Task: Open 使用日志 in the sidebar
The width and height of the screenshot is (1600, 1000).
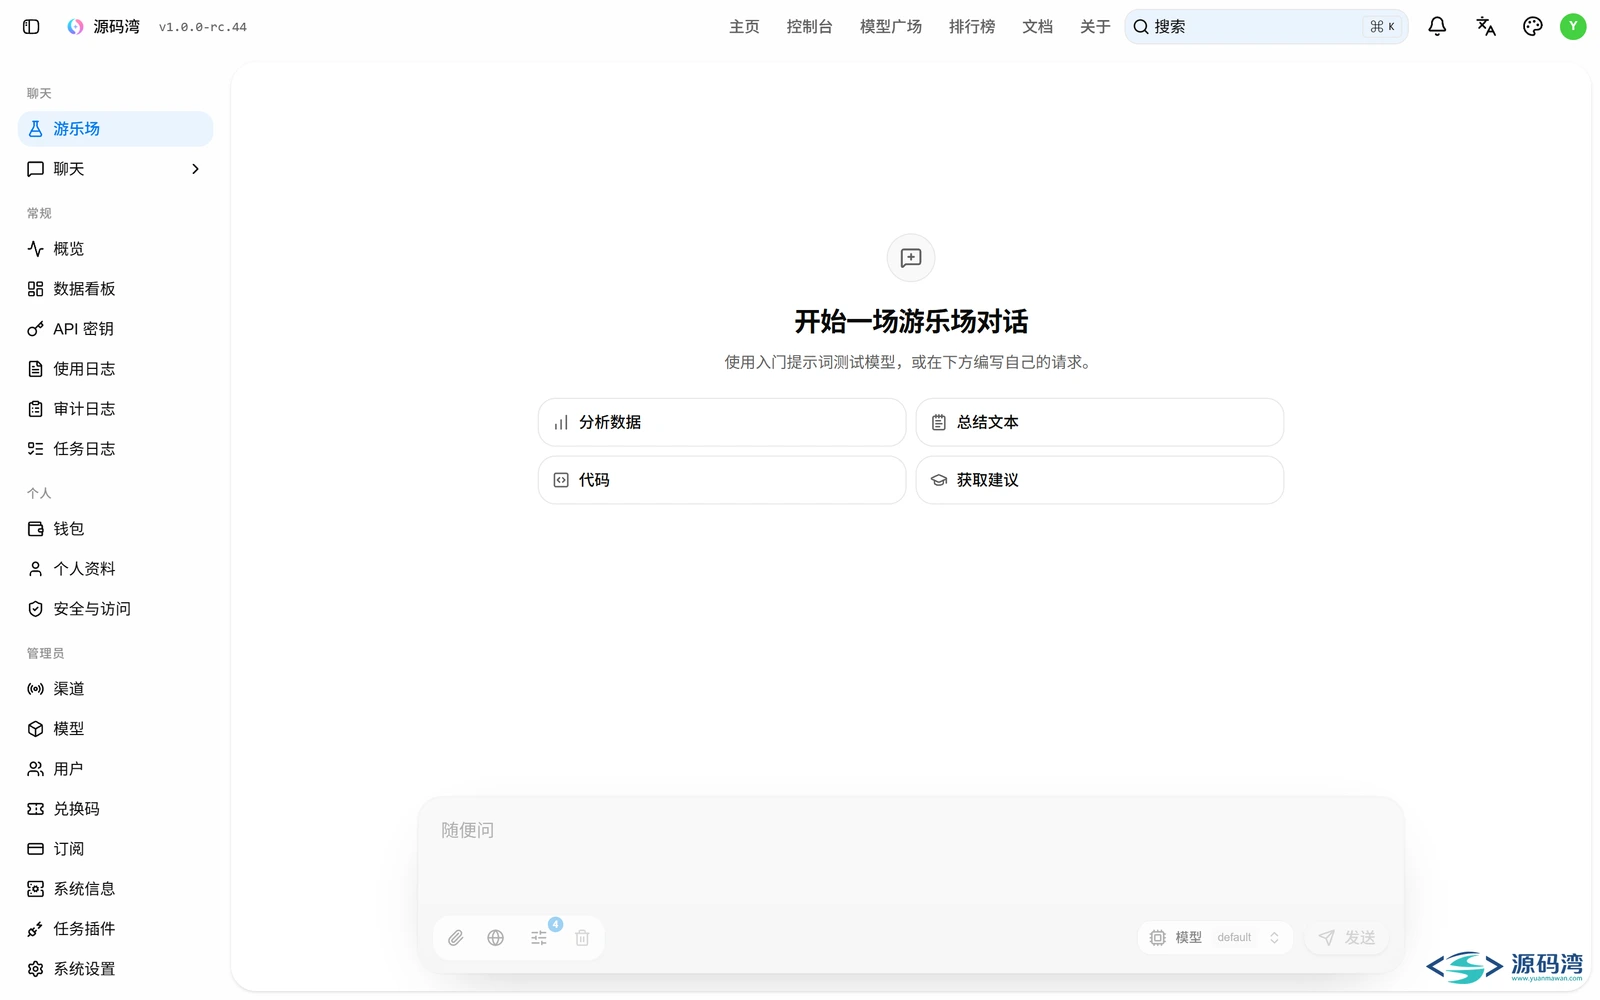Action: (x=116, y=369)
